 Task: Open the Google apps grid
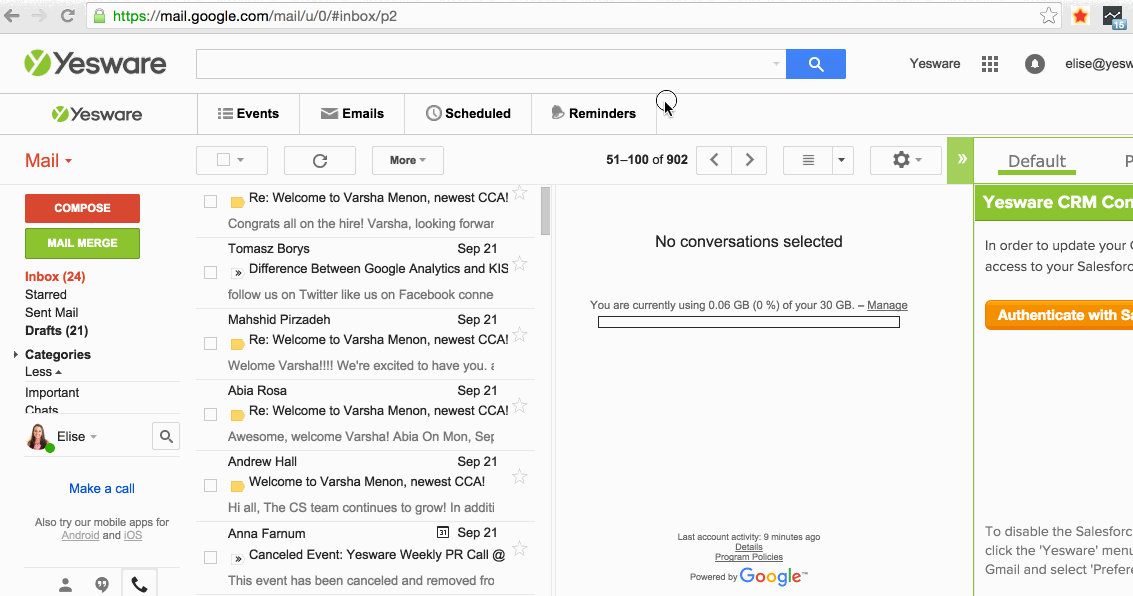pos(990,64)
